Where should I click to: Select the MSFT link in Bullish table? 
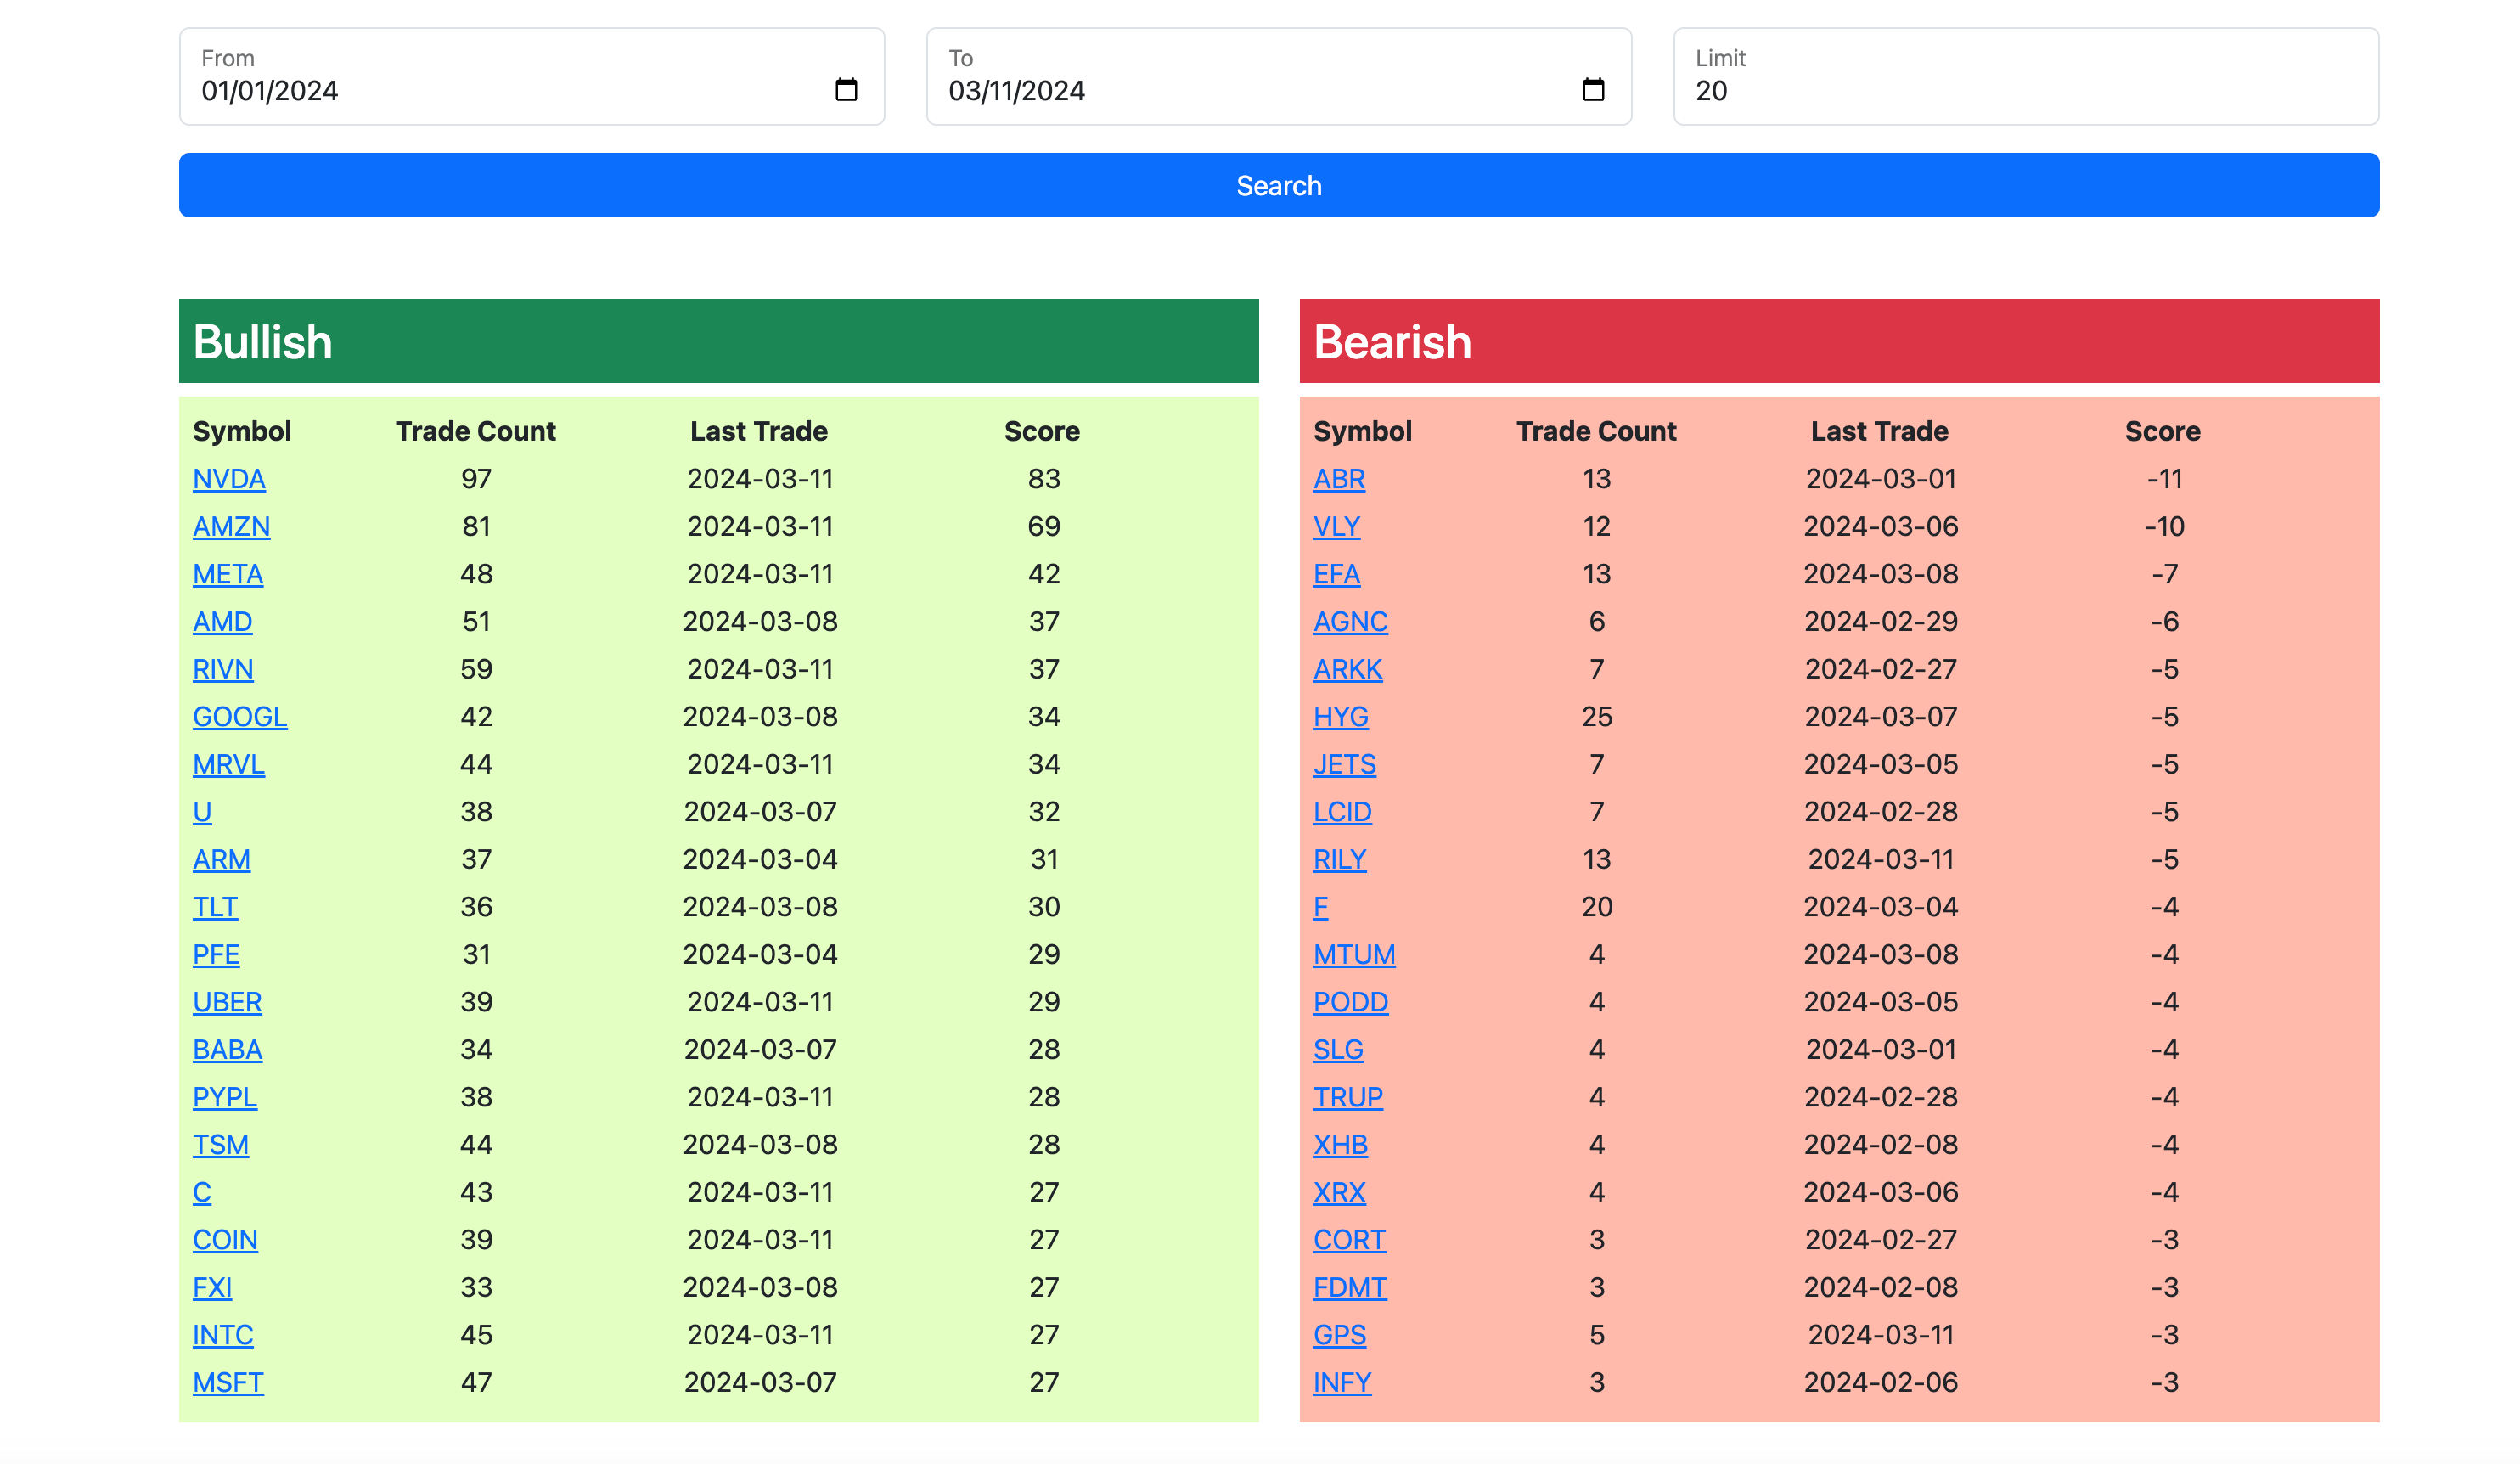(x=228, y=1383)
